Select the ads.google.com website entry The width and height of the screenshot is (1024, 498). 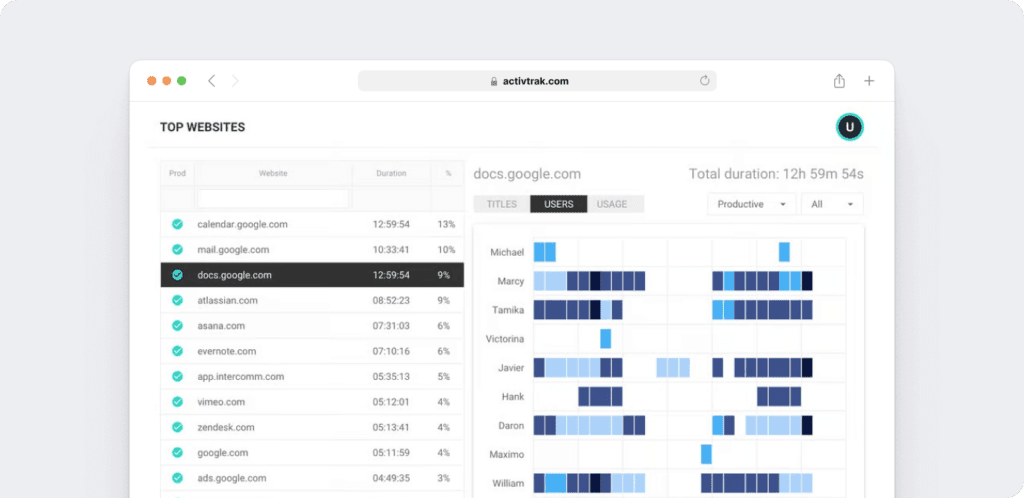coord(232,478)
